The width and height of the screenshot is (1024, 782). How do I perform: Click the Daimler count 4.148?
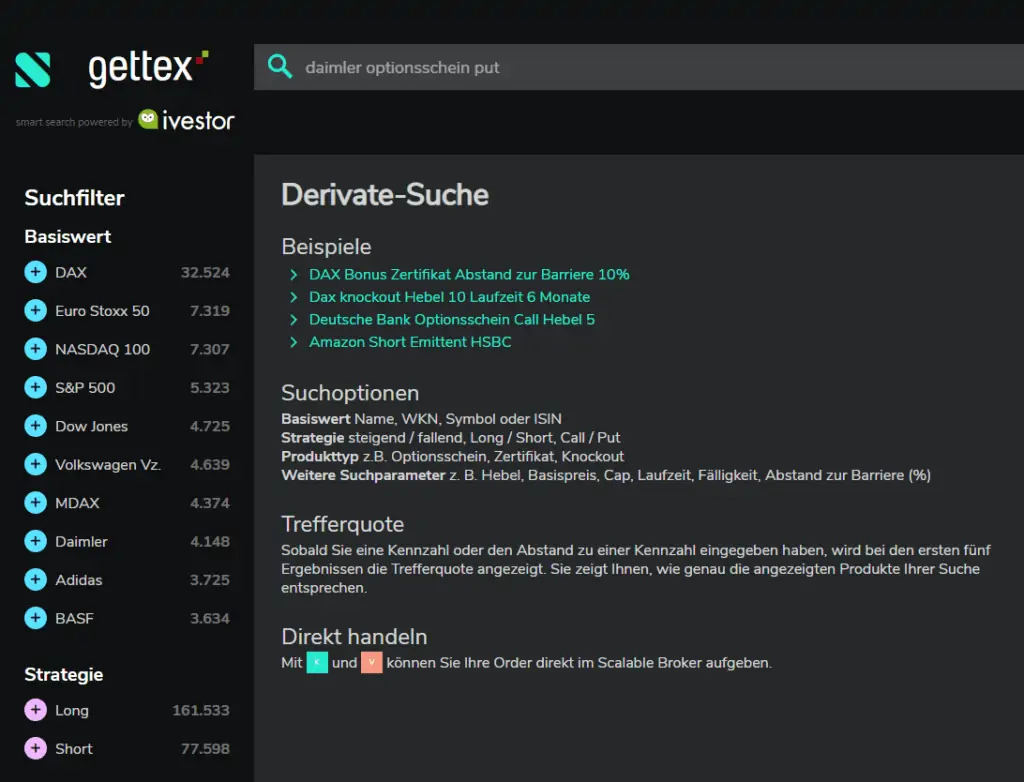[210, 542]
